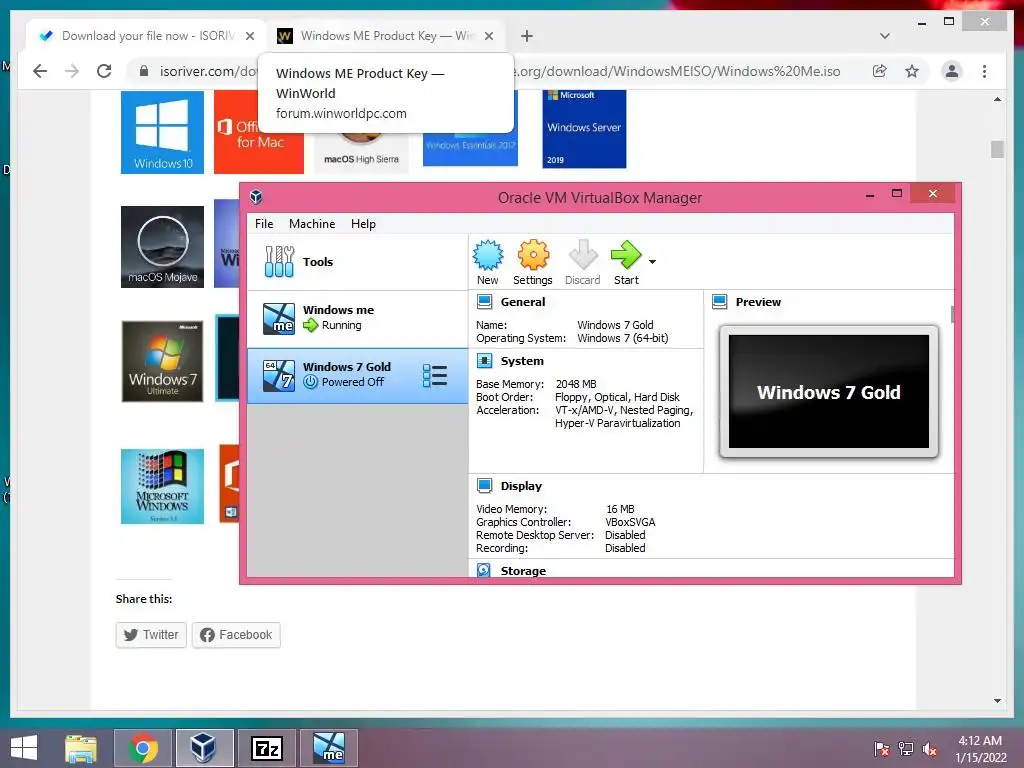Screen dimensions: 1024x768
Task: Open the Start button dropdown arrow
Action: [652, 262]
